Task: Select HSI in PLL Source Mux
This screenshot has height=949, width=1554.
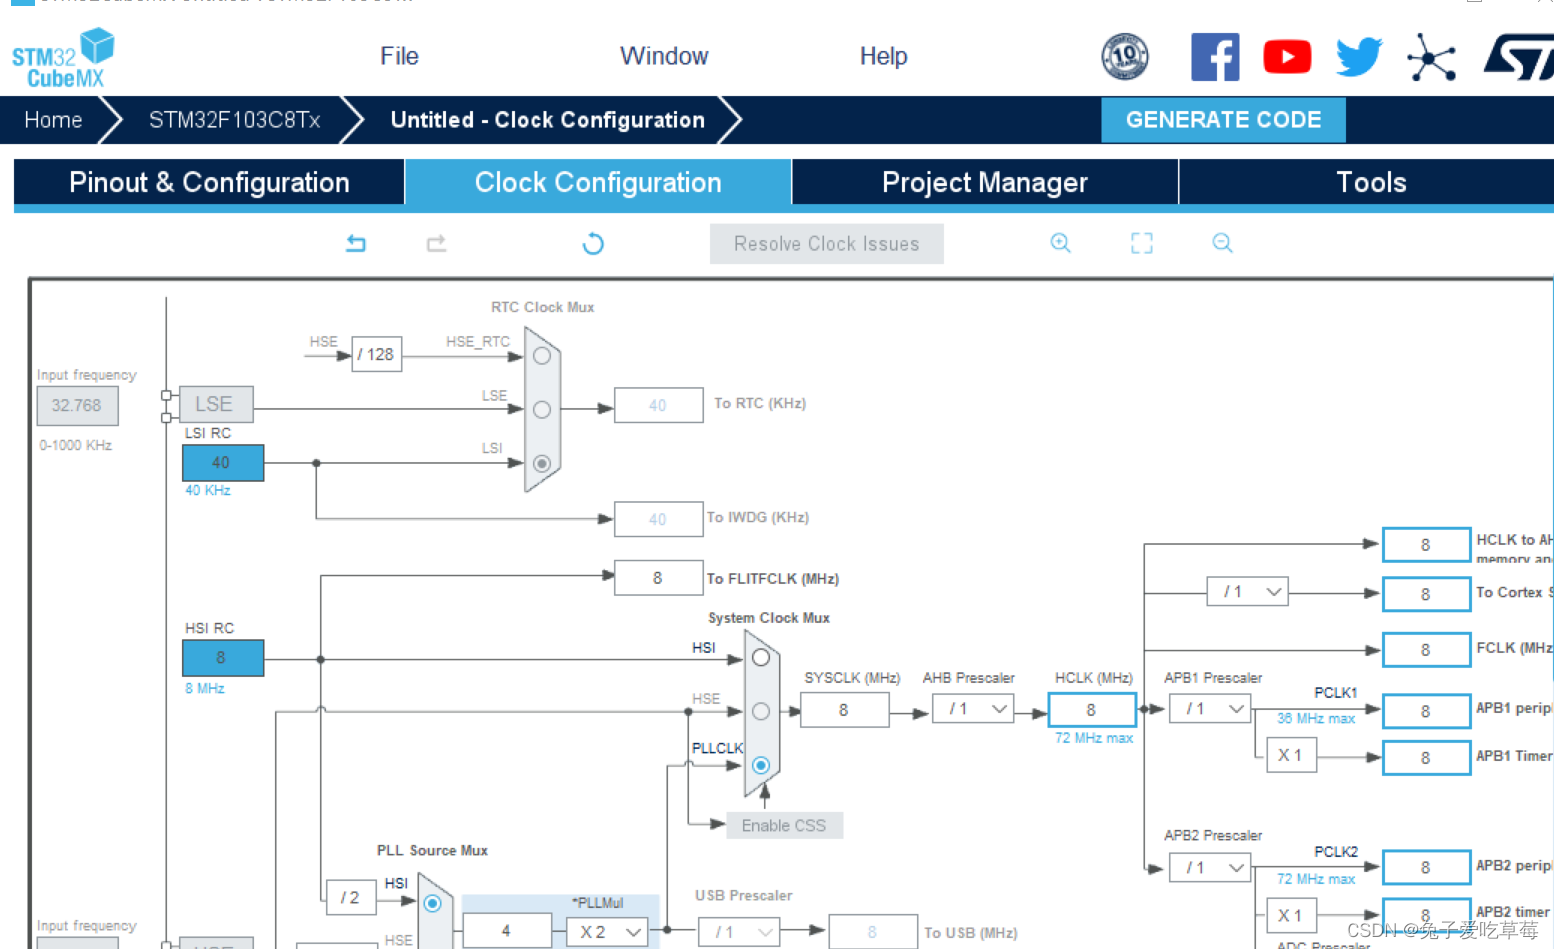Action: click(x=432, y=903)
